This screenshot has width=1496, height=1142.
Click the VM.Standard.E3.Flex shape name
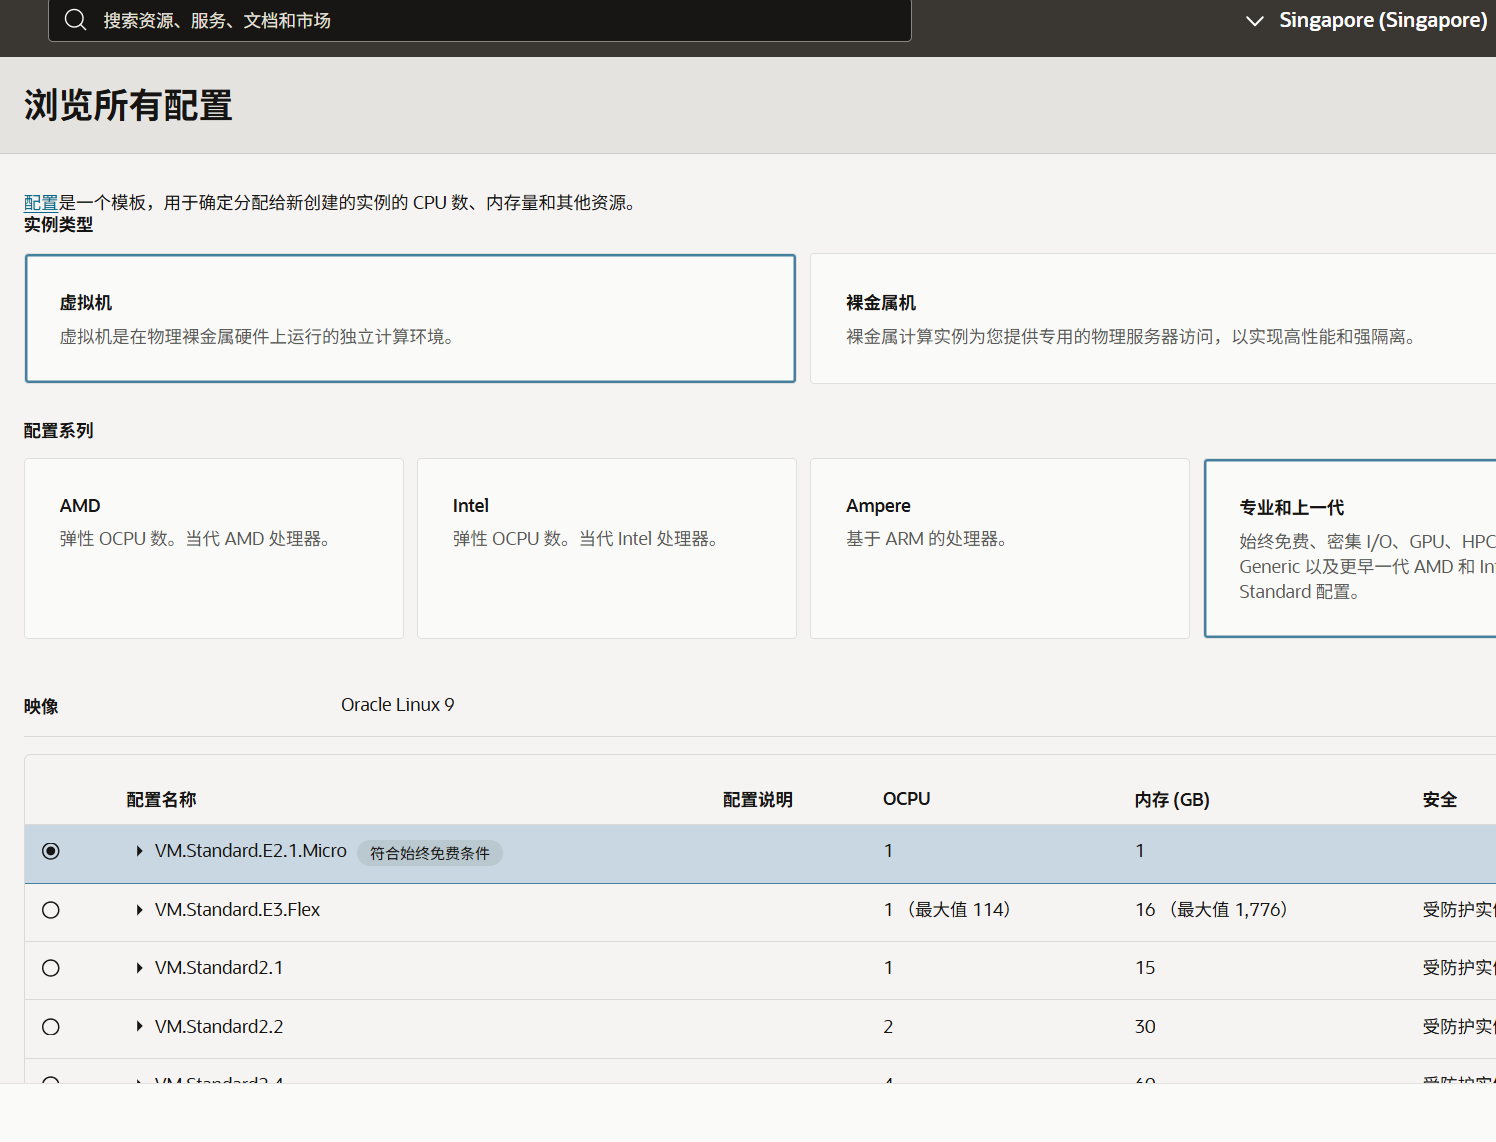237,910
